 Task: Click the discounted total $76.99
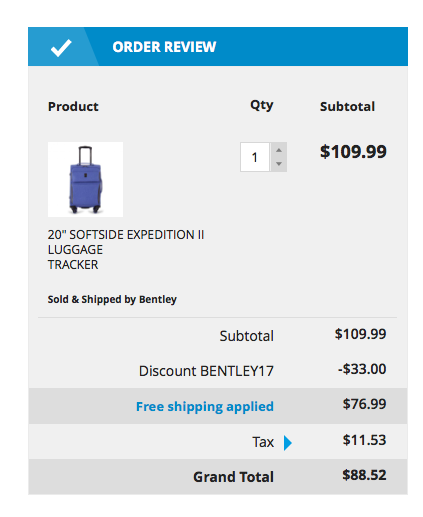pos(364,404)
